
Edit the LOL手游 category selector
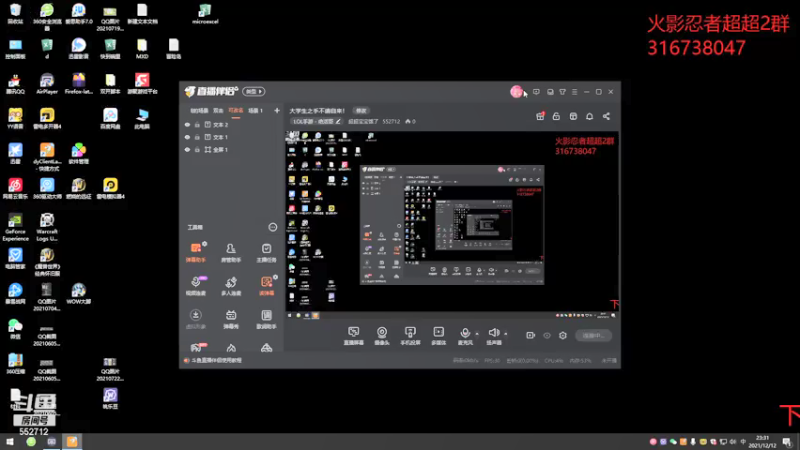pyautogui.click(x=316, y=121)
